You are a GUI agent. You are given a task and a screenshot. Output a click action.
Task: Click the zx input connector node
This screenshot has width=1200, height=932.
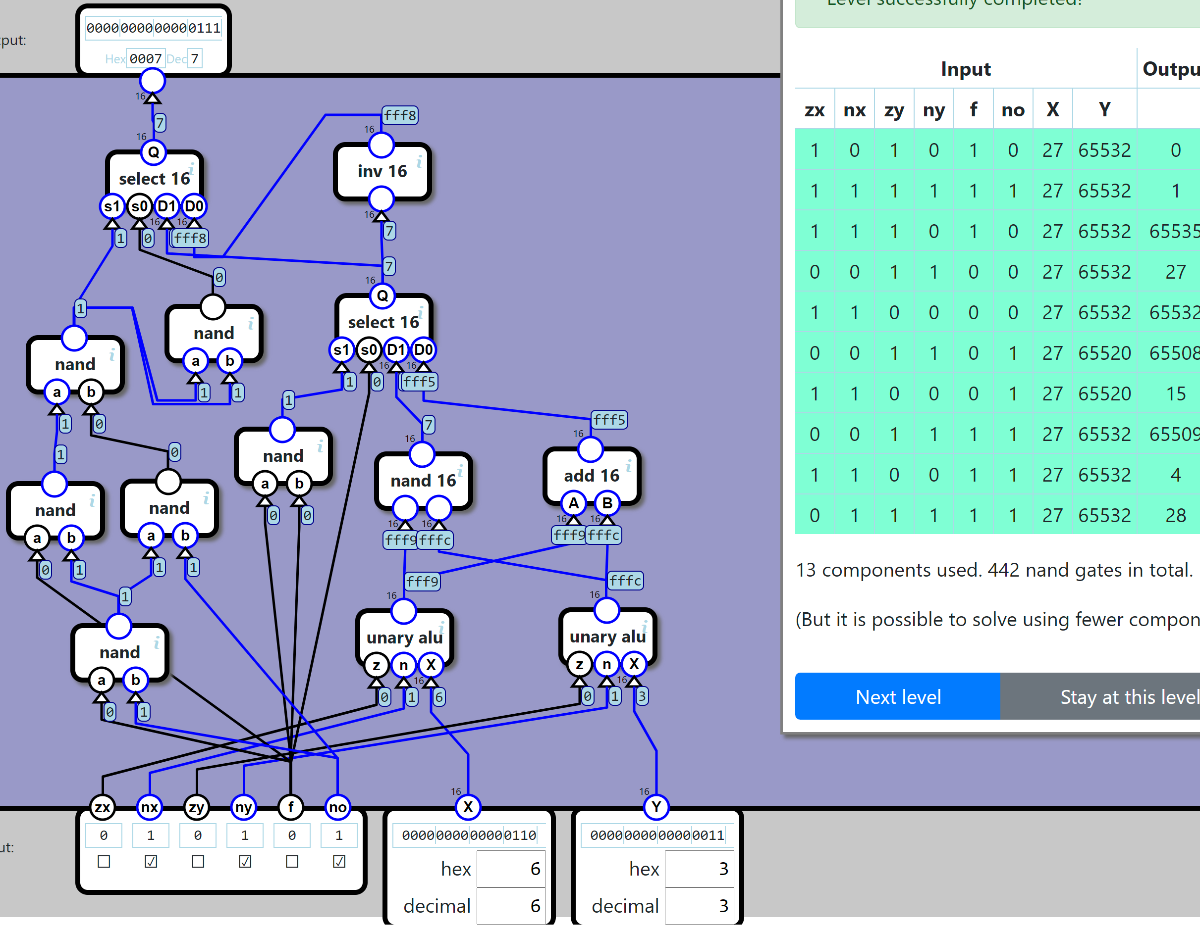[x=103, y=807]
